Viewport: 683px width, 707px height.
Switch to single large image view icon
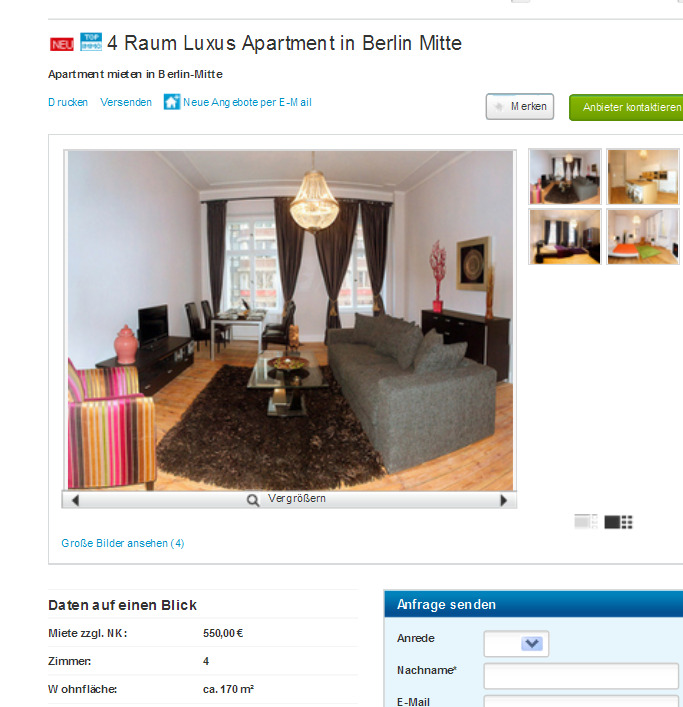pos(586,522)
